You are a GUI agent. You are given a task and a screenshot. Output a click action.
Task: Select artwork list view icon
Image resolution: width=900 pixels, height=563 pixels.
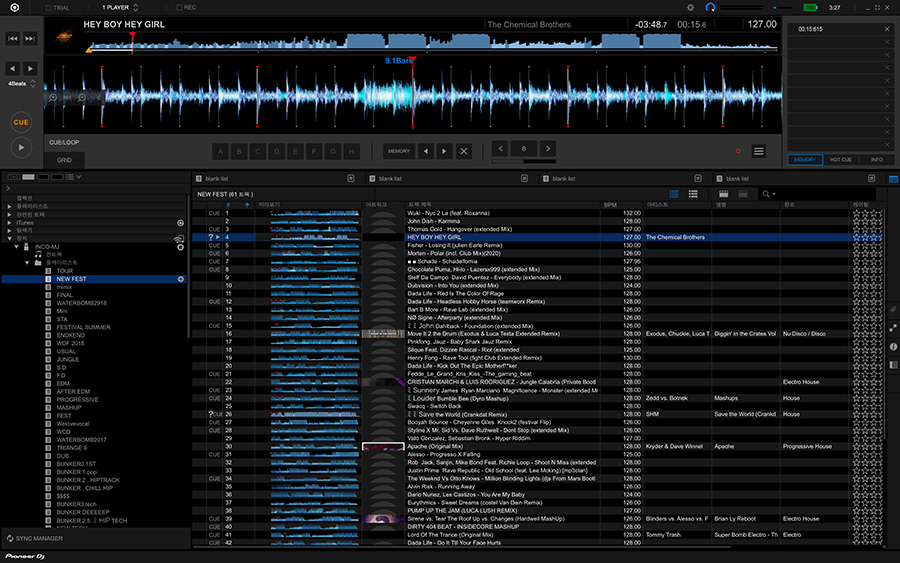674,194
